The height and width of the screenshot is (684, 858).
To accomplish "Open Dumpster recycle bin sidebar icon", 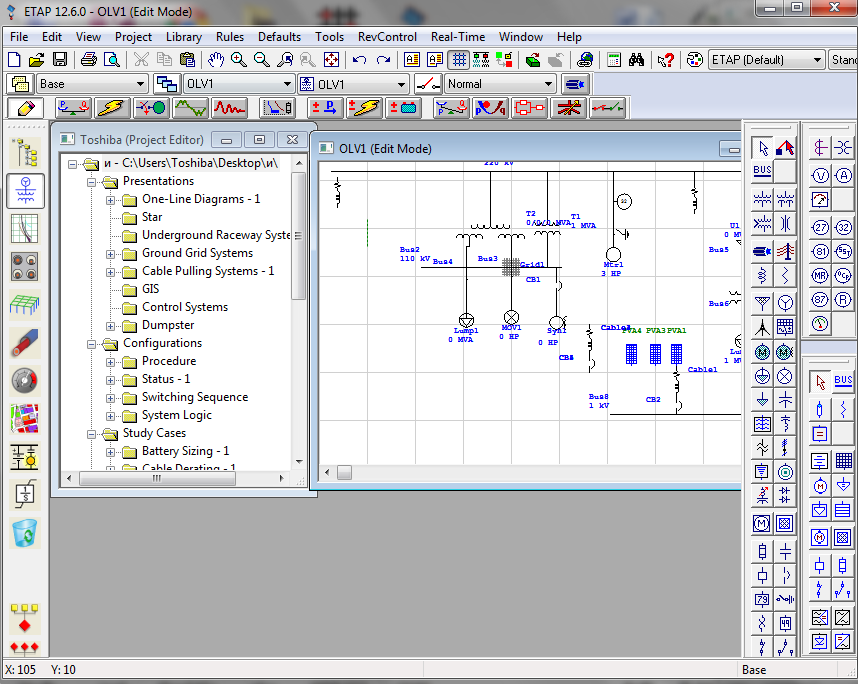I will coord(25,532).
